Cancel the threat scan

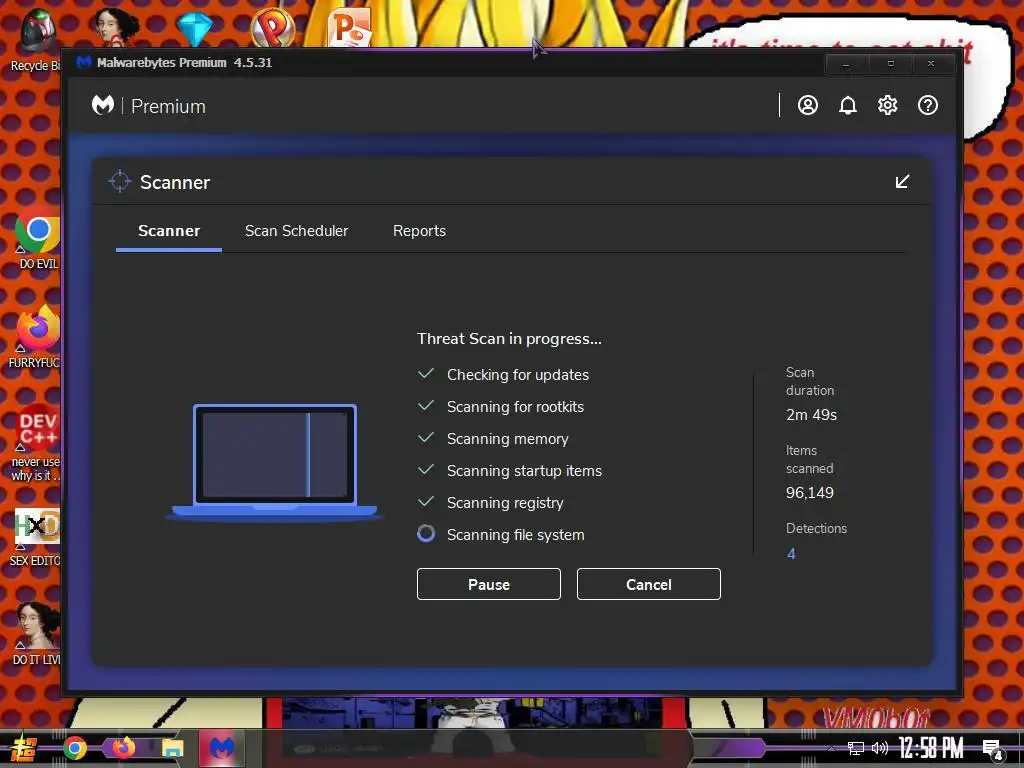click(648, 584)
